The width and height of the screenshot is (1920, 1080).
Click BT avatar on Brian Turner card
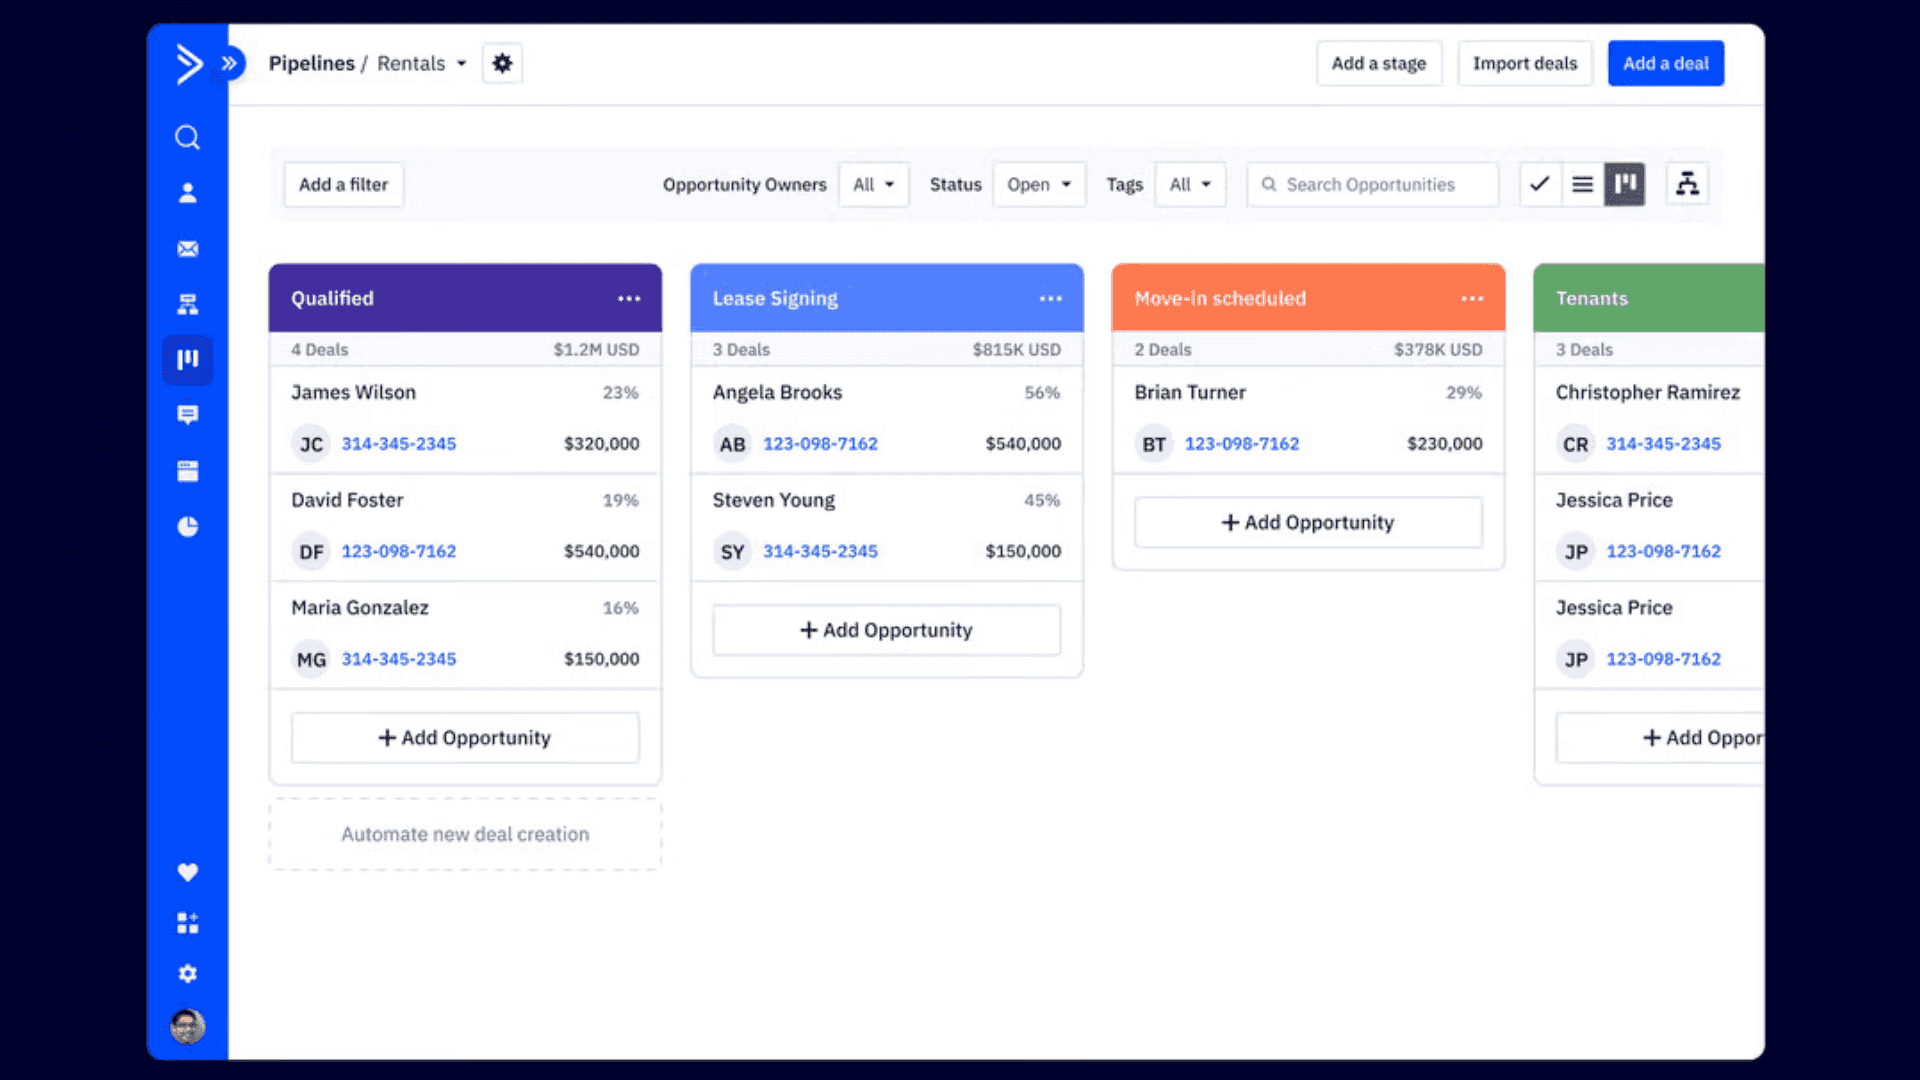coord(1154,444)
